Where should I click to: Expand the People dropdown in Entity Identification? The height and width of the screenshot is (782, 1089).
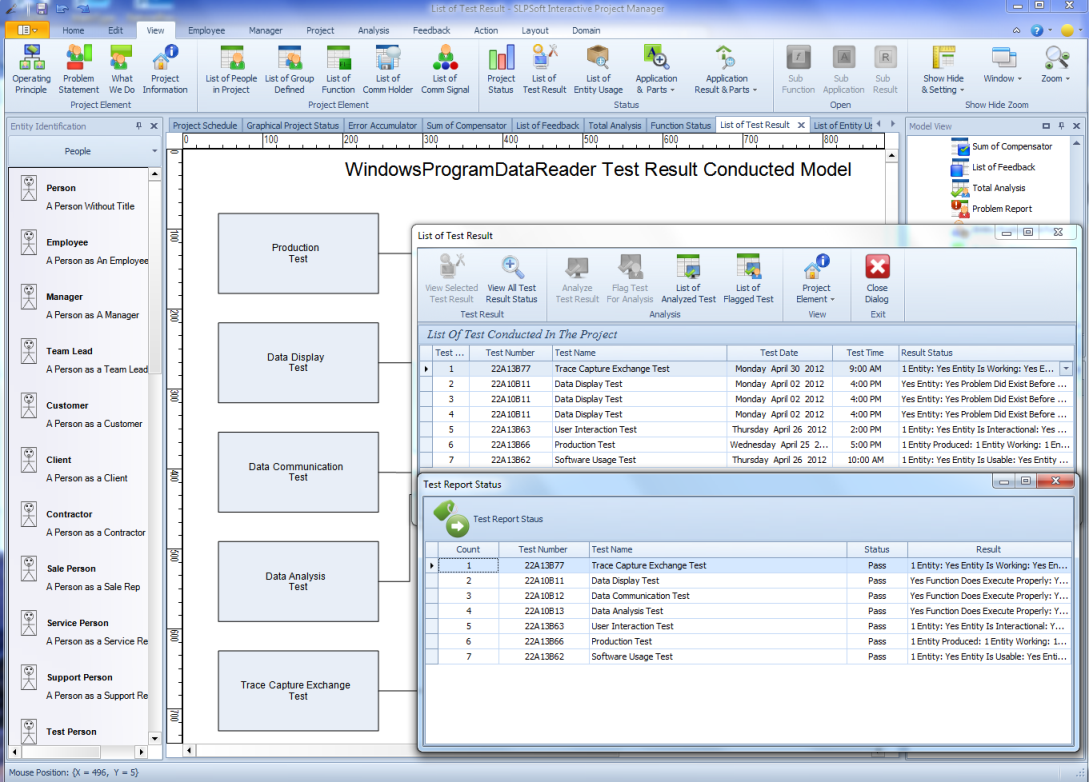click(x=155, y=152)
